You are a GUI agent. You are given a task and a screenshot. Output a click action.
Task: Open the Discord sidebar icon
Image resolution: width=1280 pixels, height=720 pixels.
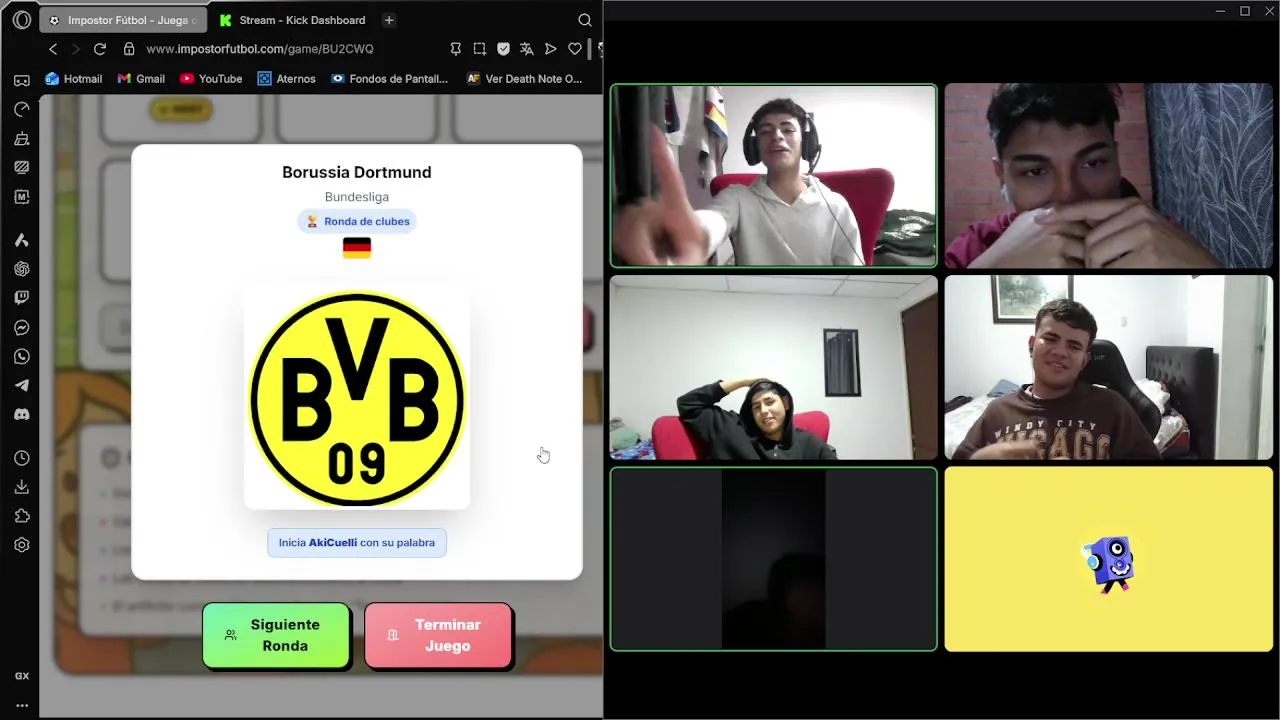[22, 414]
